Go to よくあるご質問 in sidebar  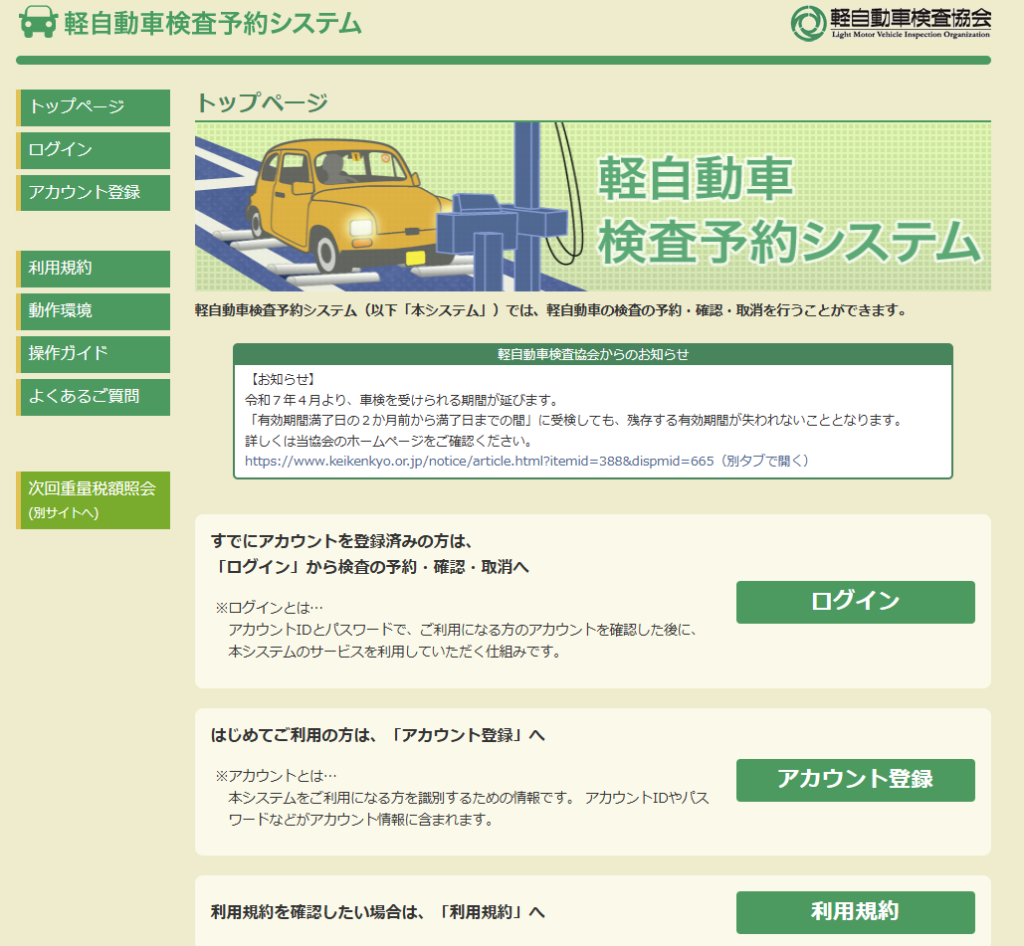[94, 397]
